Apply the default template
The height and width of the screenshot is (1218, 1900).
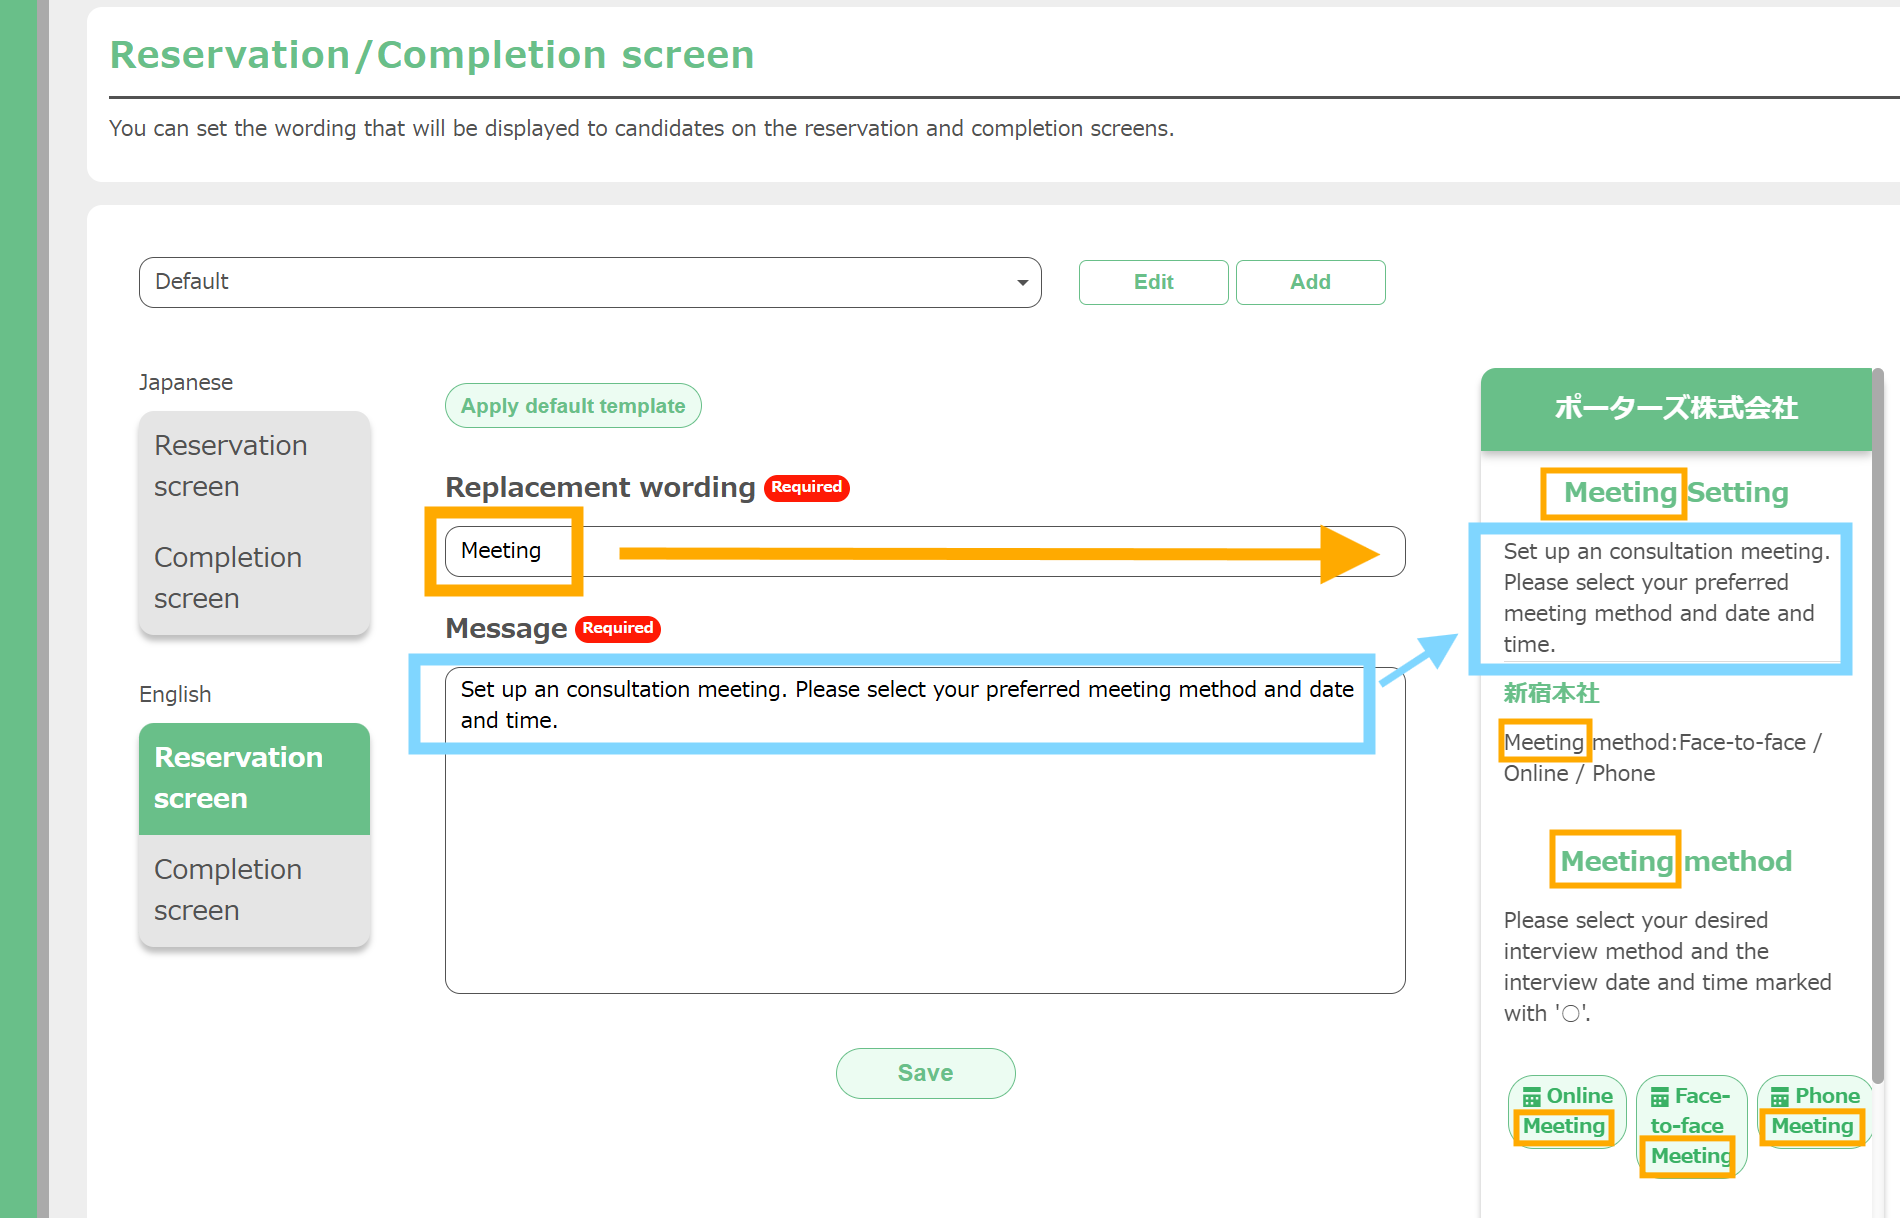click(572, 406)
